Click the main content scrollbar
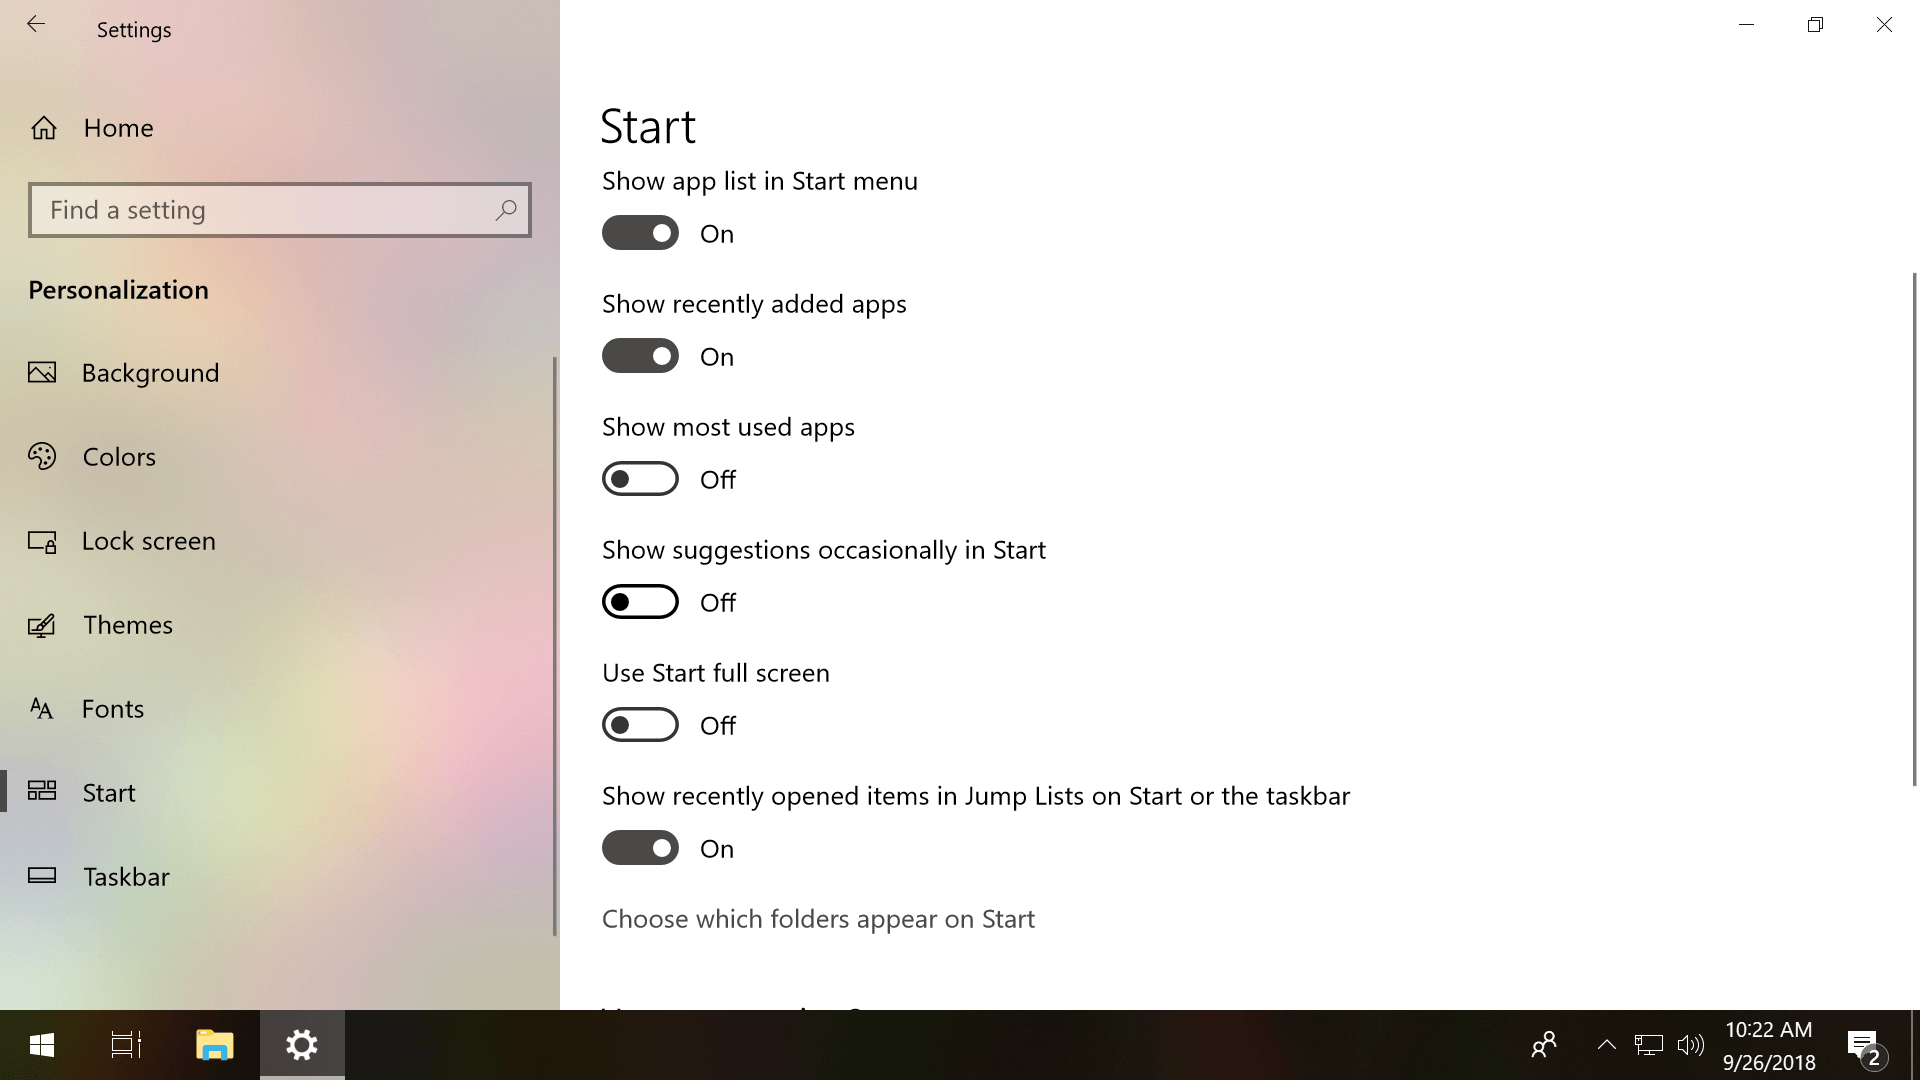This screenshot has width=1920, height=1080. [x=1914, y=528]
